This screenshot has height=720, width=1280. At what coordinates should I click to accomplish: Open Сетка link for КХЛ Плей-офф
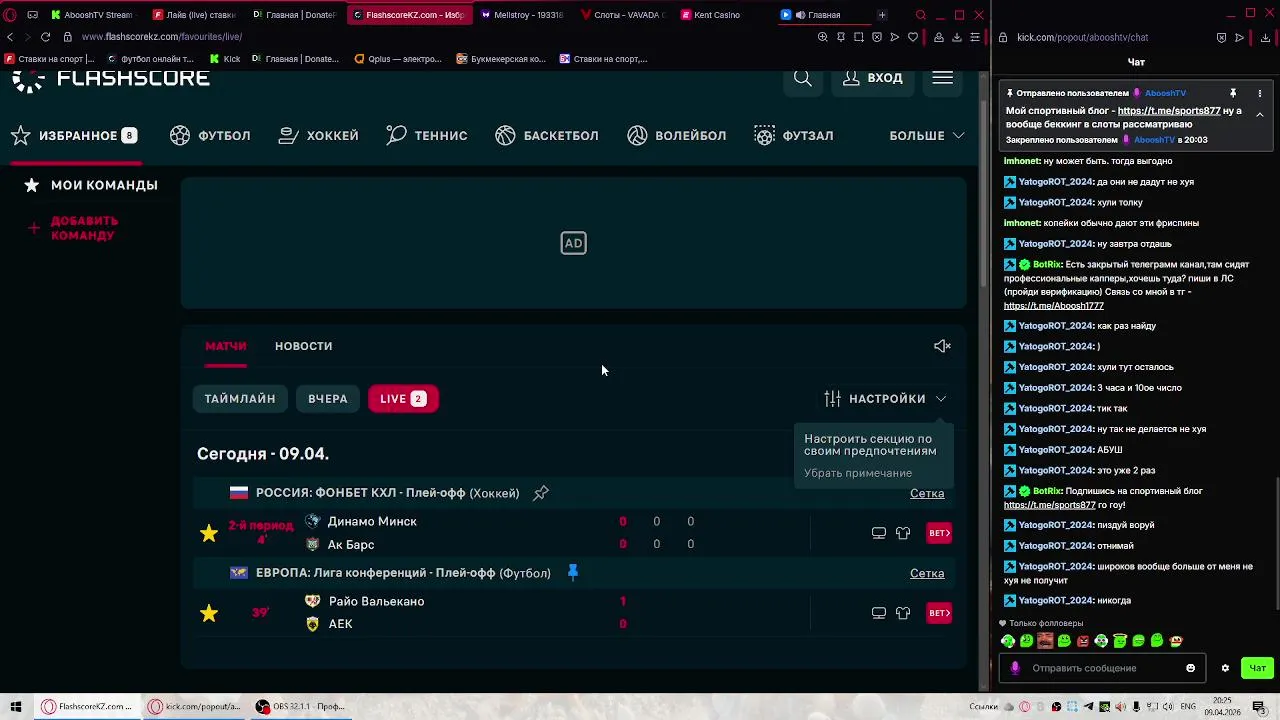click(927, 493)
